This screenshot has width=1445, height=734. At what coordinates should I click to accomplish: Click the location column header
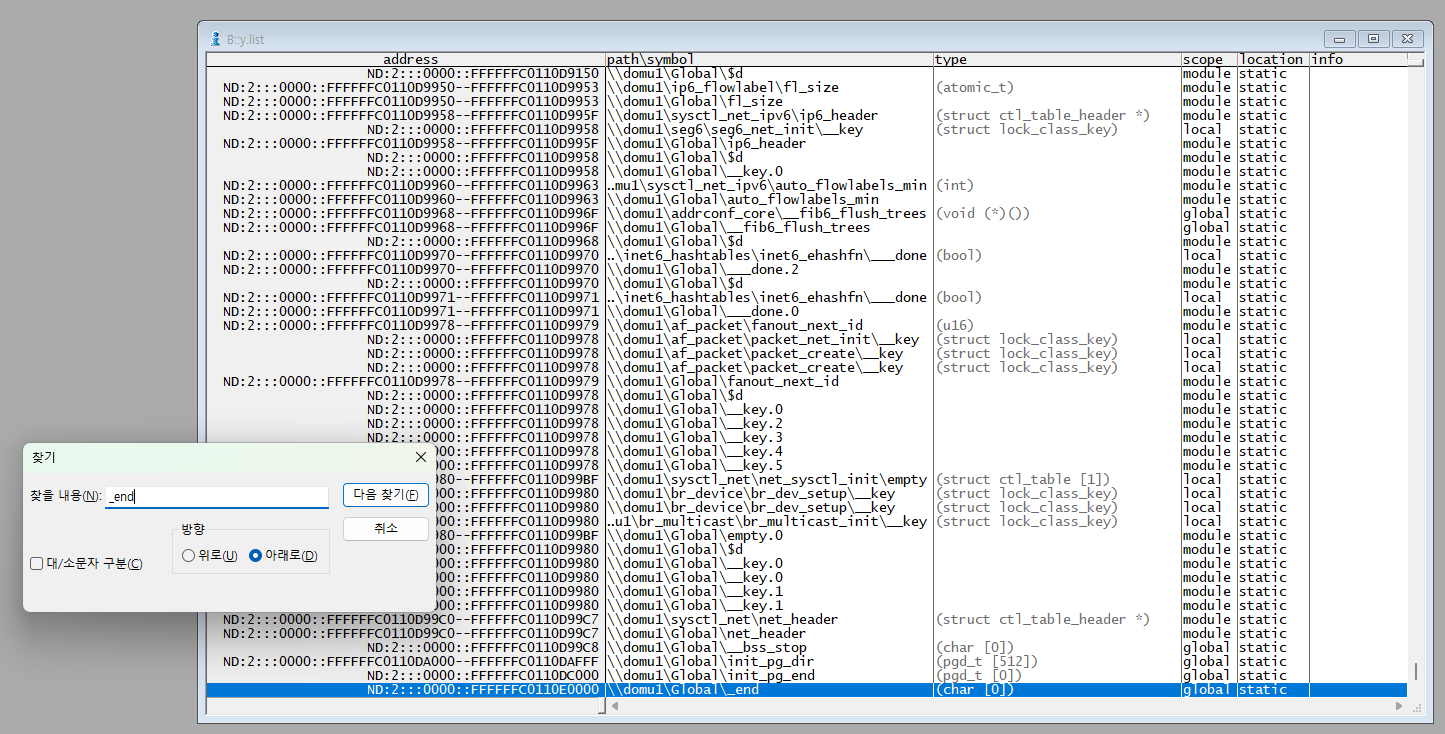coord(1271,60)
